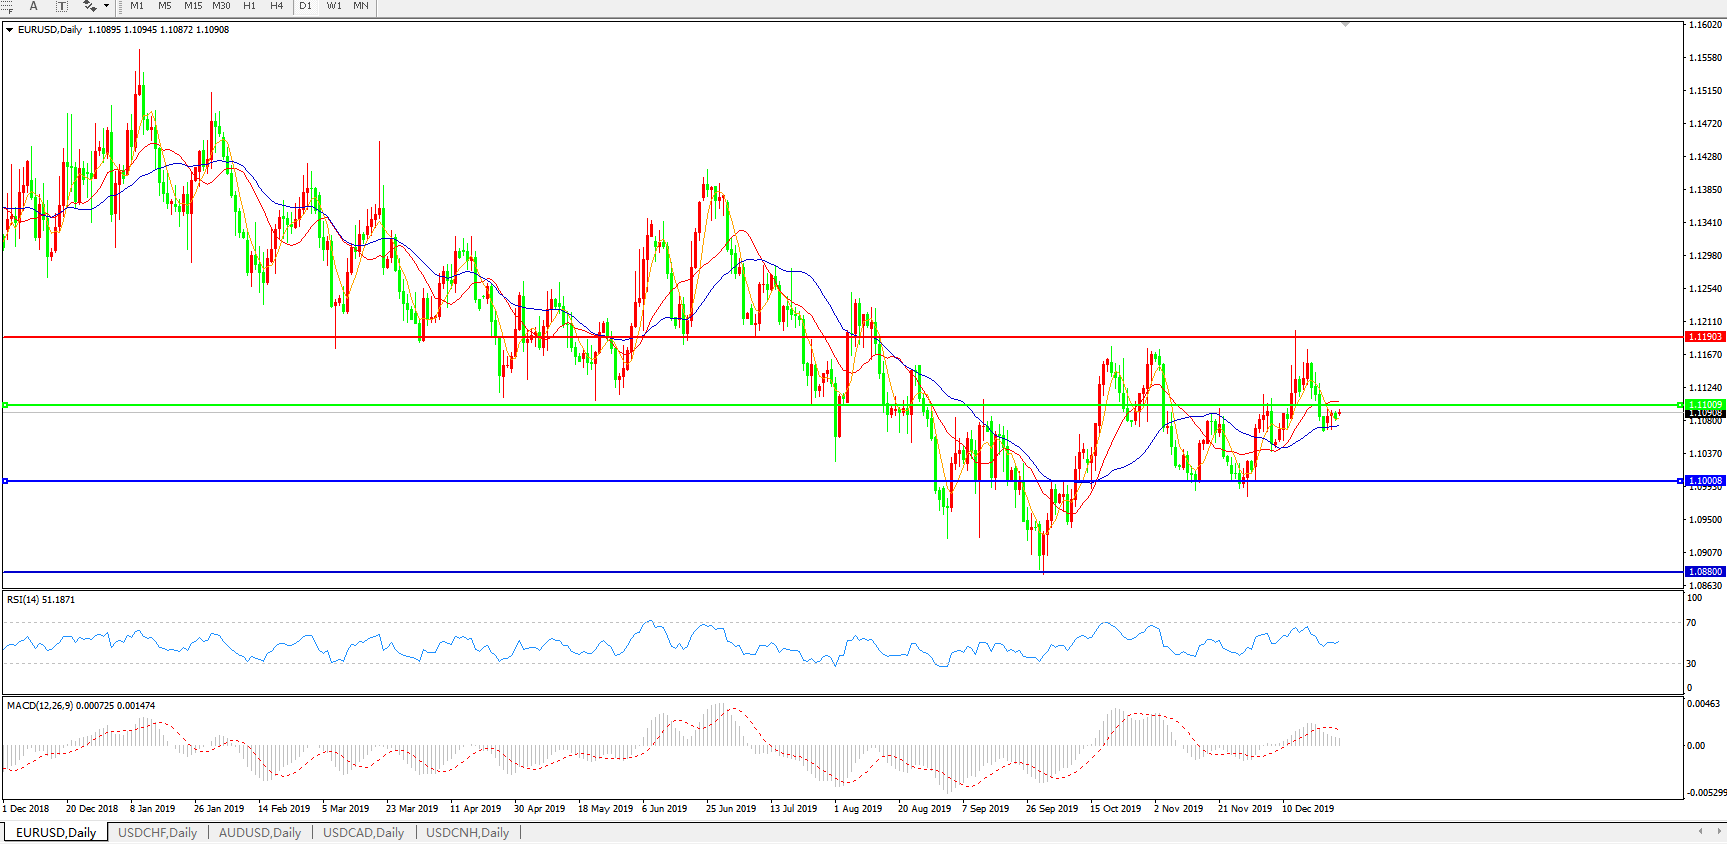Image resolution: width=1727 pixels, height=844 pixels.
Task: Click the blue 1.08800 price label
Action: (1706, 572)
